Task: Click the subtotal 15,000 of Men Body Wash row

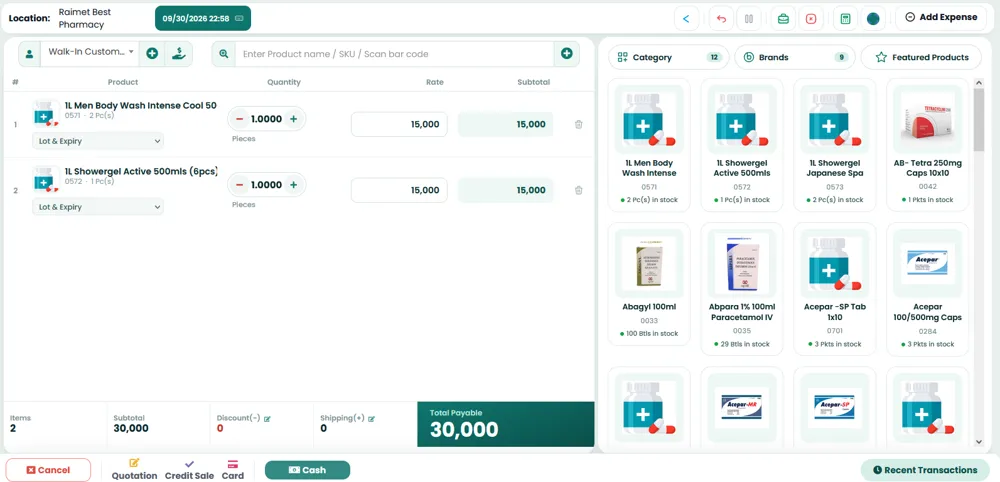Action: tap(505, 124)
